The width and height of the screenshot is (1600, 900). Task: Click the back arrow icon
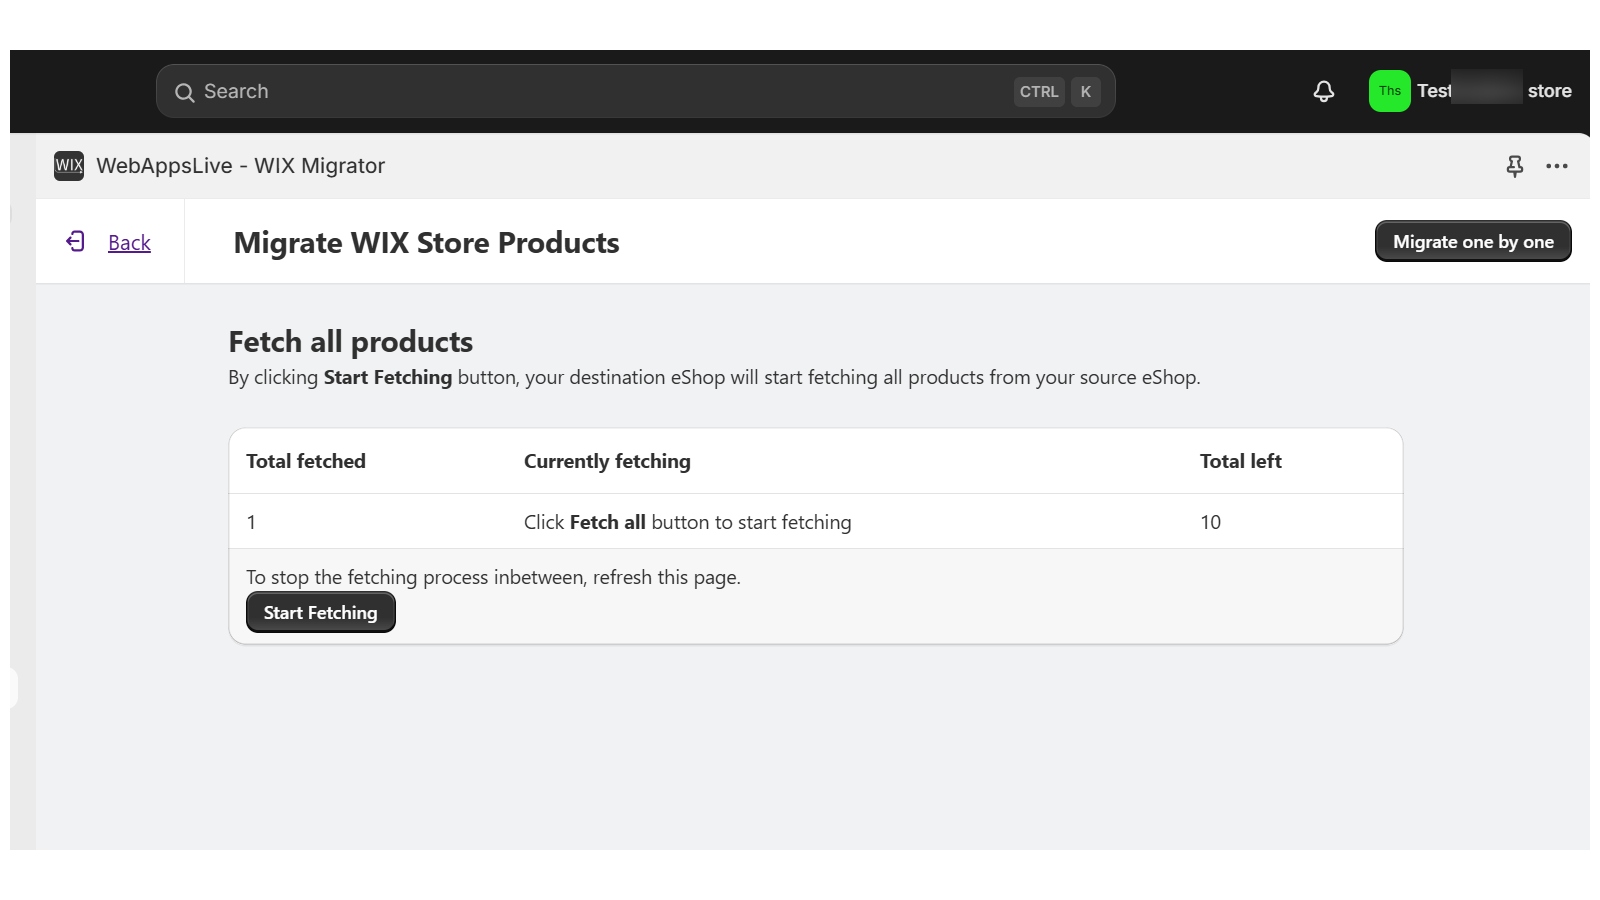[76, 242]
